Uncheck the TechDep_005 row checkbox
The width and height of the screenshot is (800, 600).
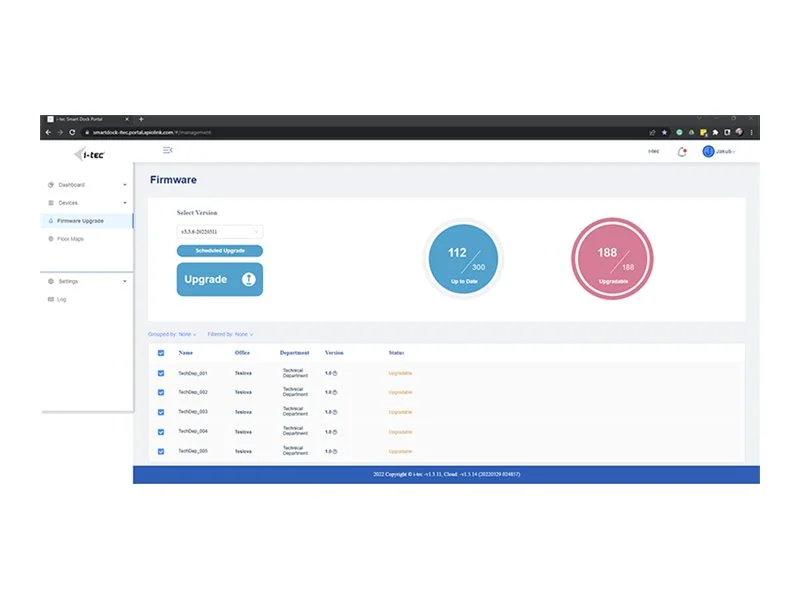(x=161, y=451)
